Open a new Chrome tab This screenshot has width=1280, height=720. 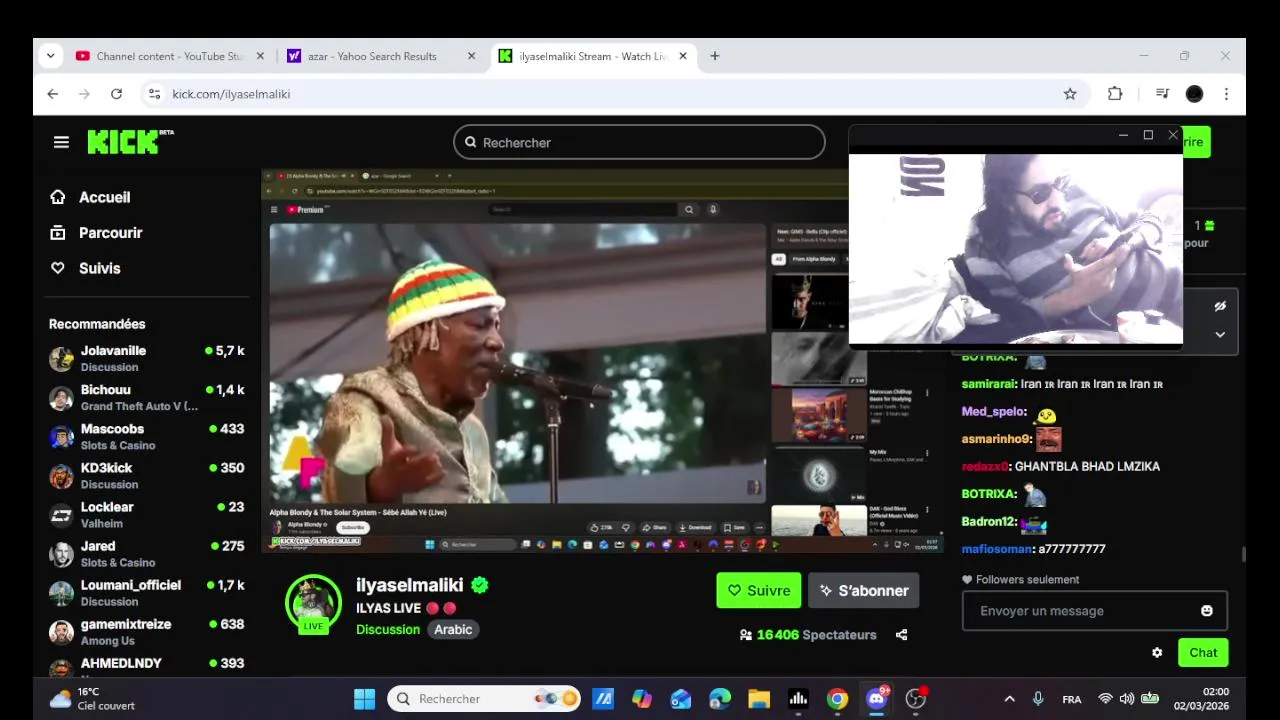coord(714,56)
